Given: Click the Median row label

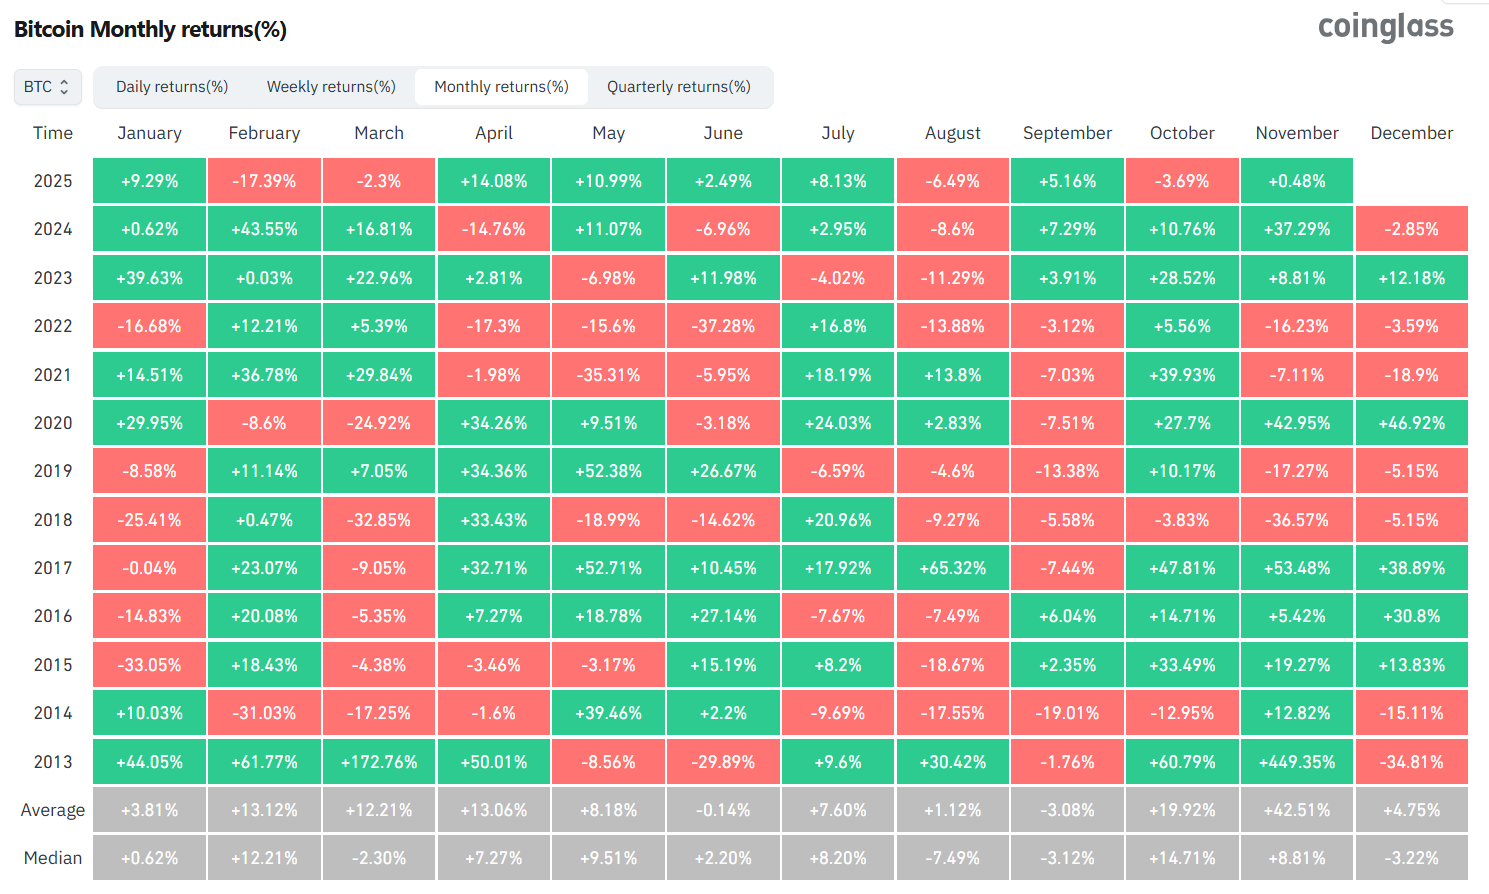Looking at the screenshot, I should click(53, 858).
